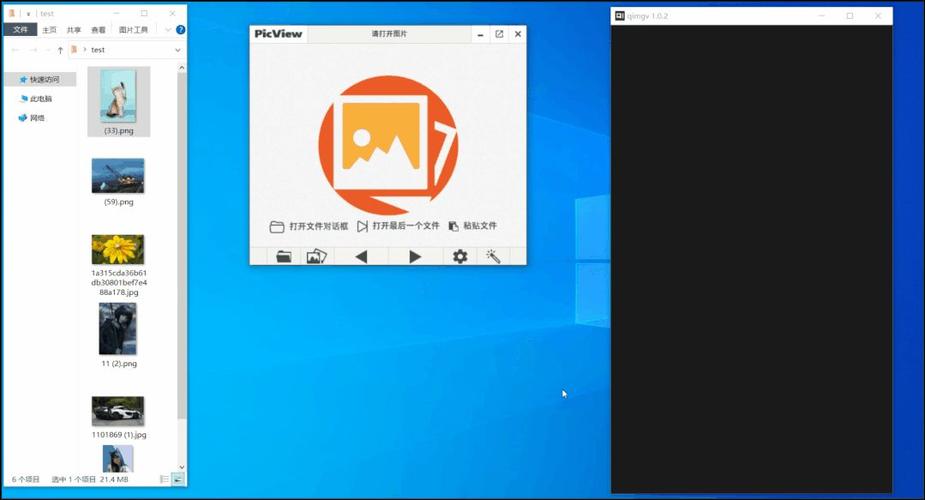This screenshot has width=925, height=500.
Task: Go to previous image with left arrow
Action: point(362,256)
